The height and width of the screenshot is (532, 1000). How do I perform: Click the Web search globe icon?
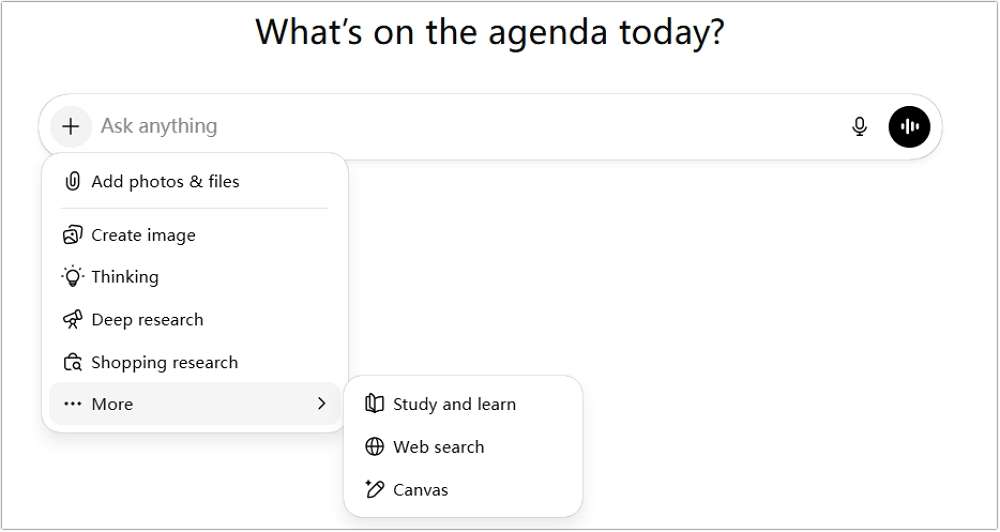375,447
